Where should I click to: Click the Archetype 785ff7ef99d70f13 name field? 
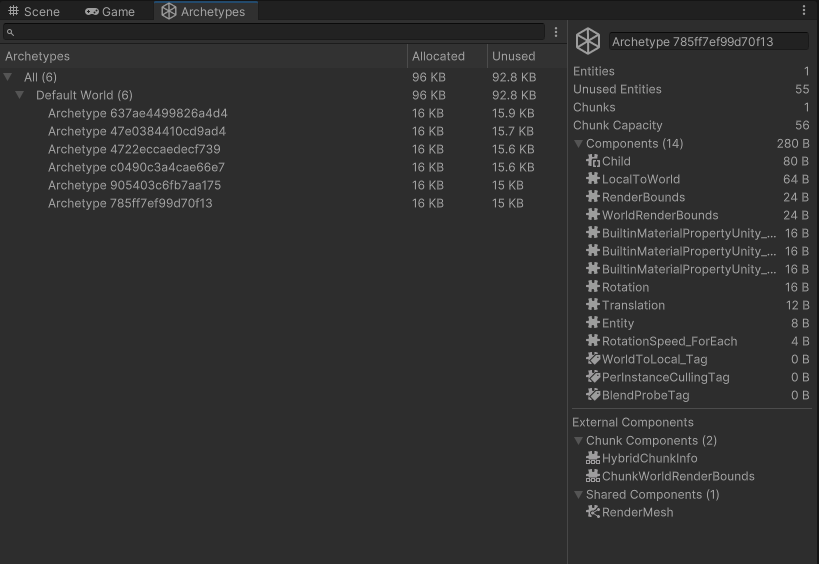tap(709, 42)
